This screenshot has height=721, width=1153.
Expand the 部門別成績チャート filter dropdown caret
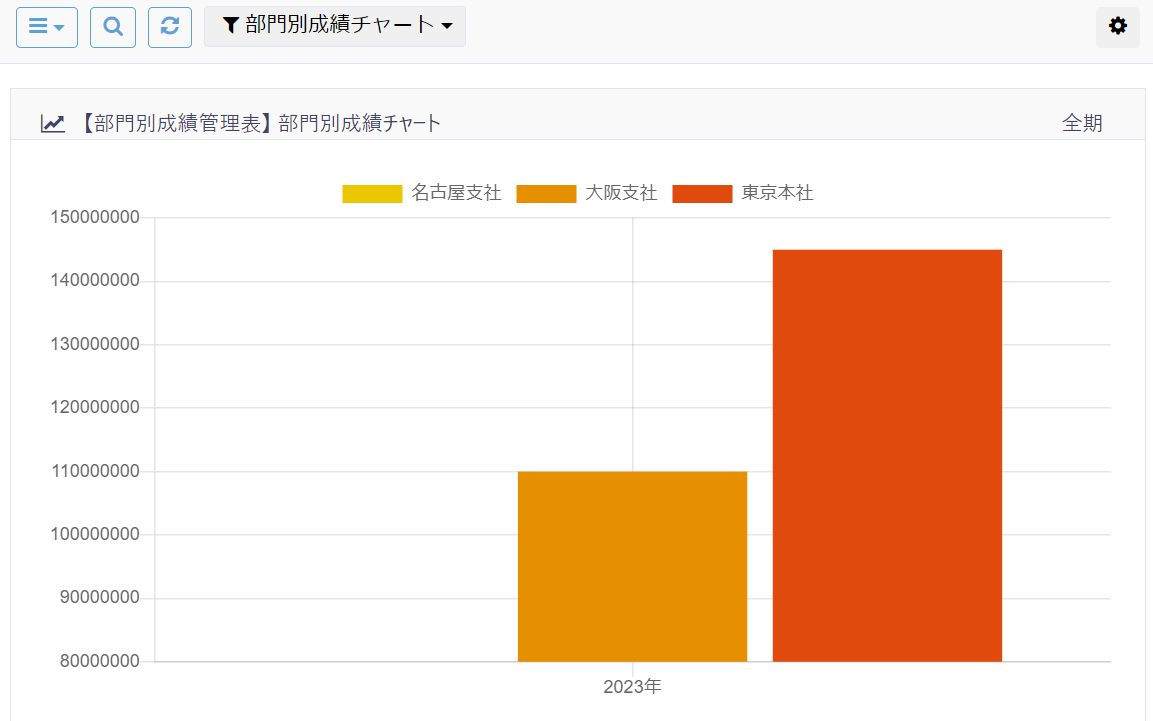click(x=447, y=27)
